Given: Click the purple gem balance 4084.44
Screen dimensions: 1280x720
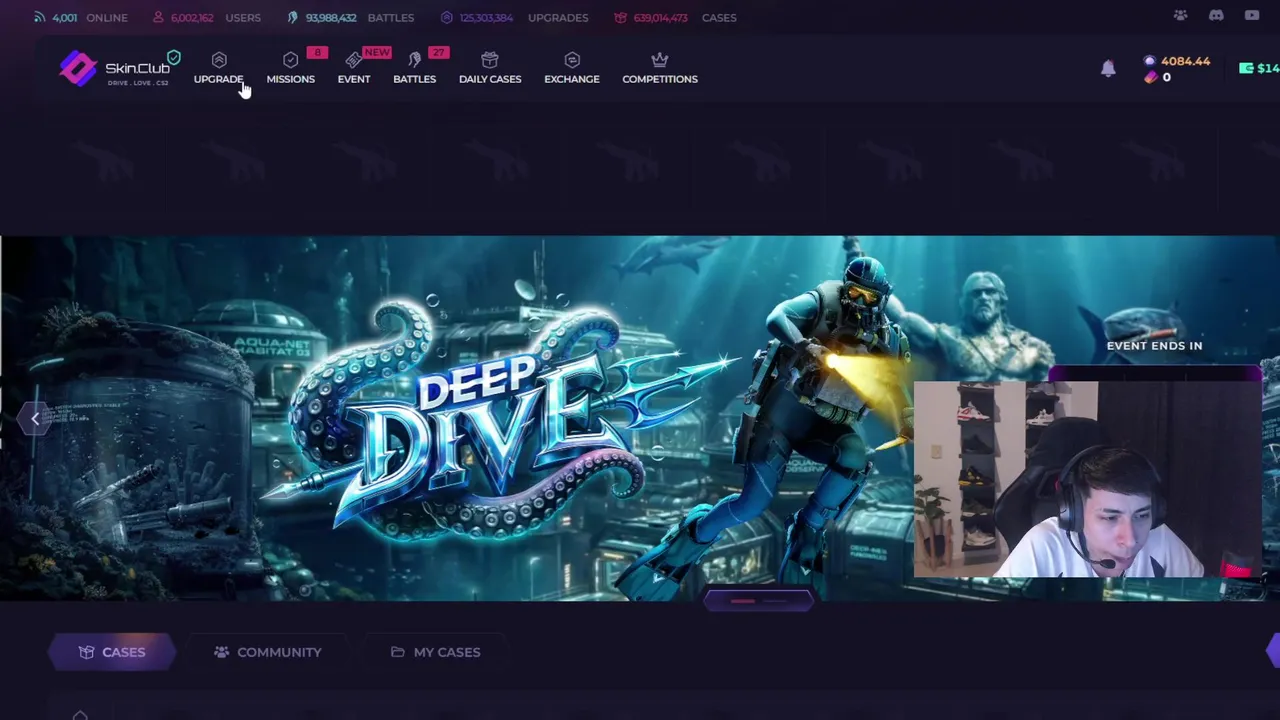Looking at the screenshot, I should click(1177, 61).
